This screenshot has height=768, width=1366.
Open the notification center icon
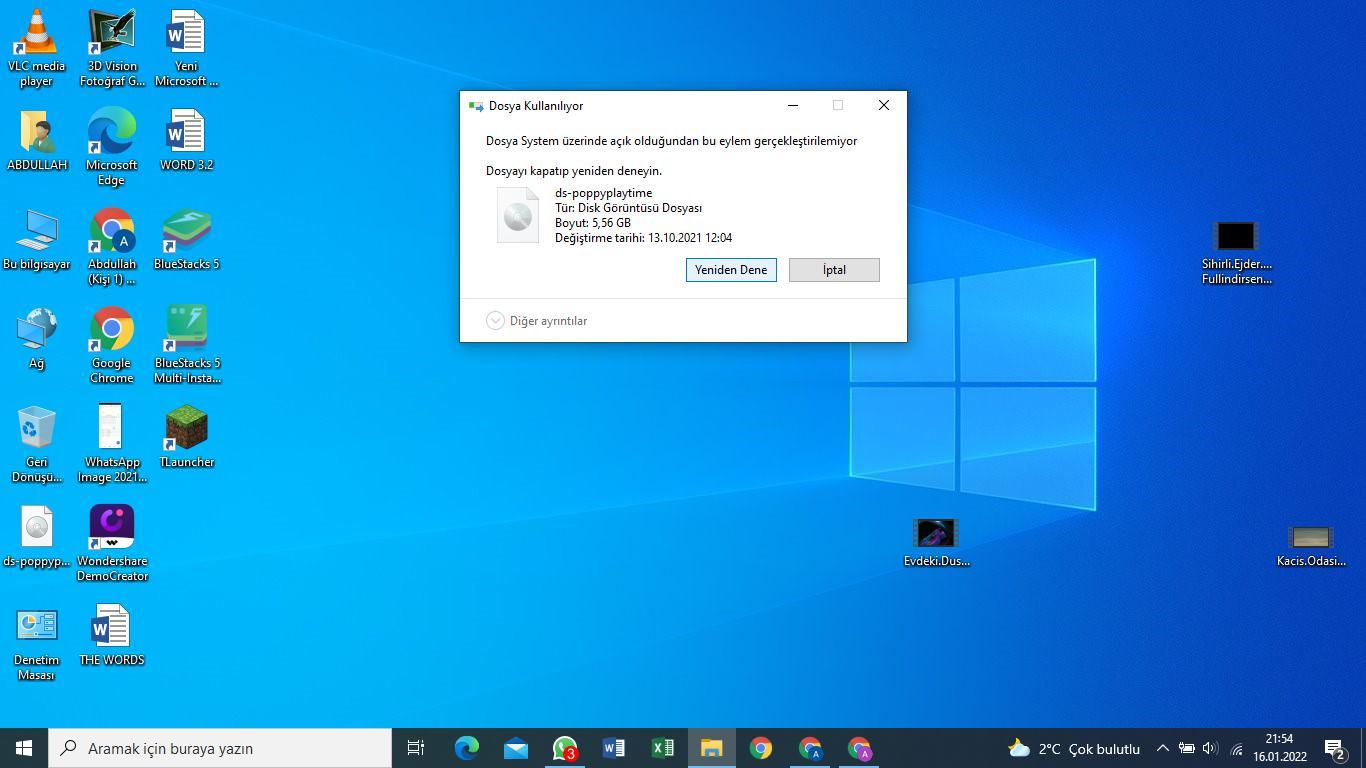(x=1336, y=748)
